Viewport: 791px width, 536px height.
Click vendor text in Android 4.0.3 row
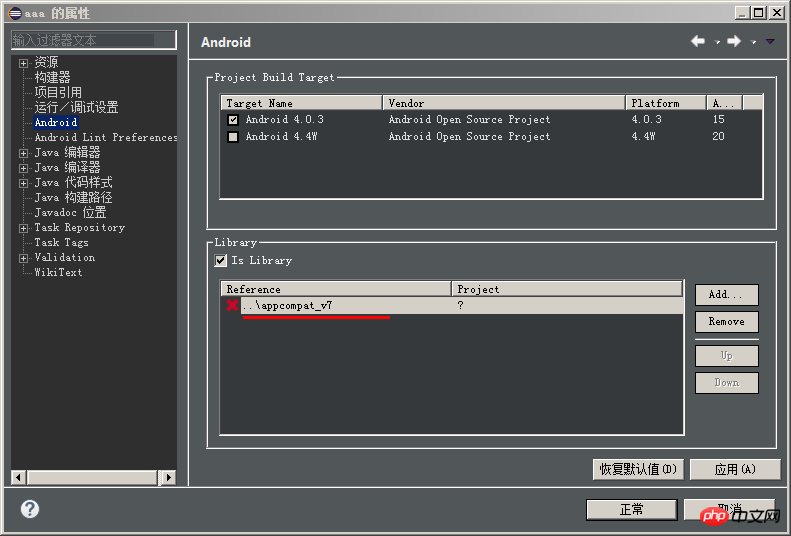pyautogui.click(x=469, y=120)
